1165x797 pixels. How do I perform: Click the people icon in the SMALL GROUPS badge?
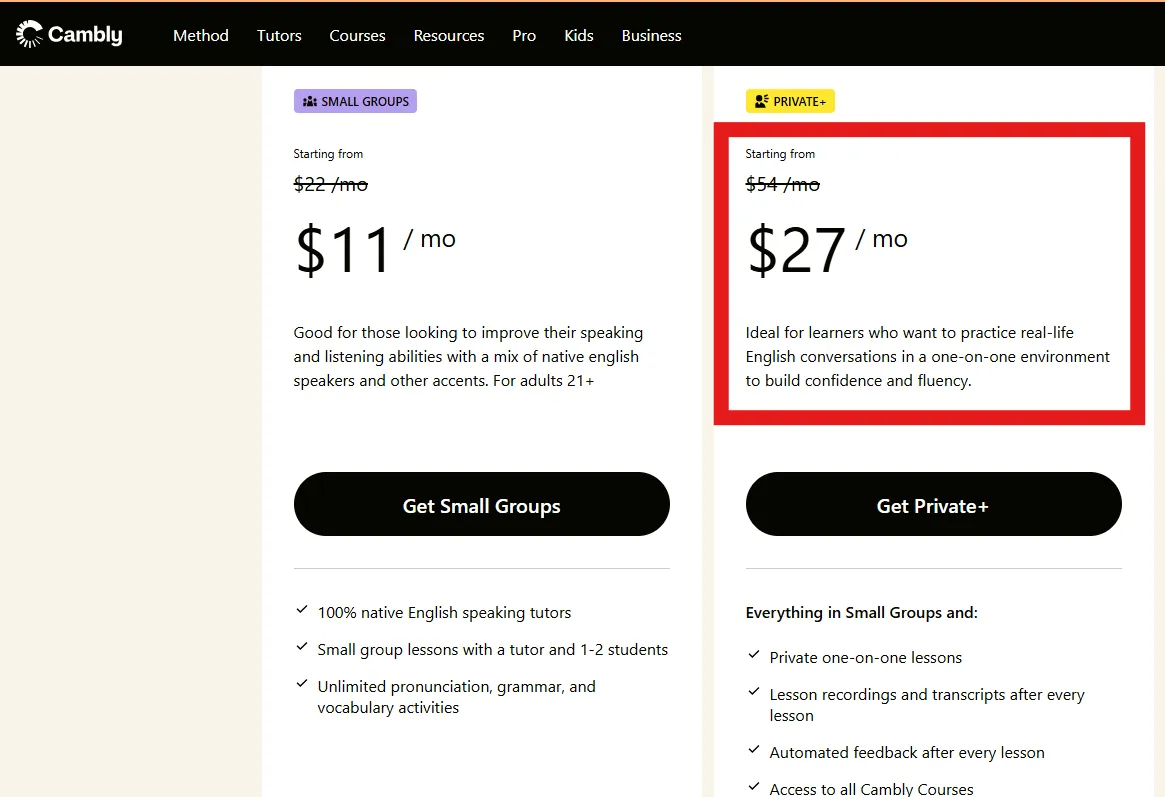[x=309, y=101]
